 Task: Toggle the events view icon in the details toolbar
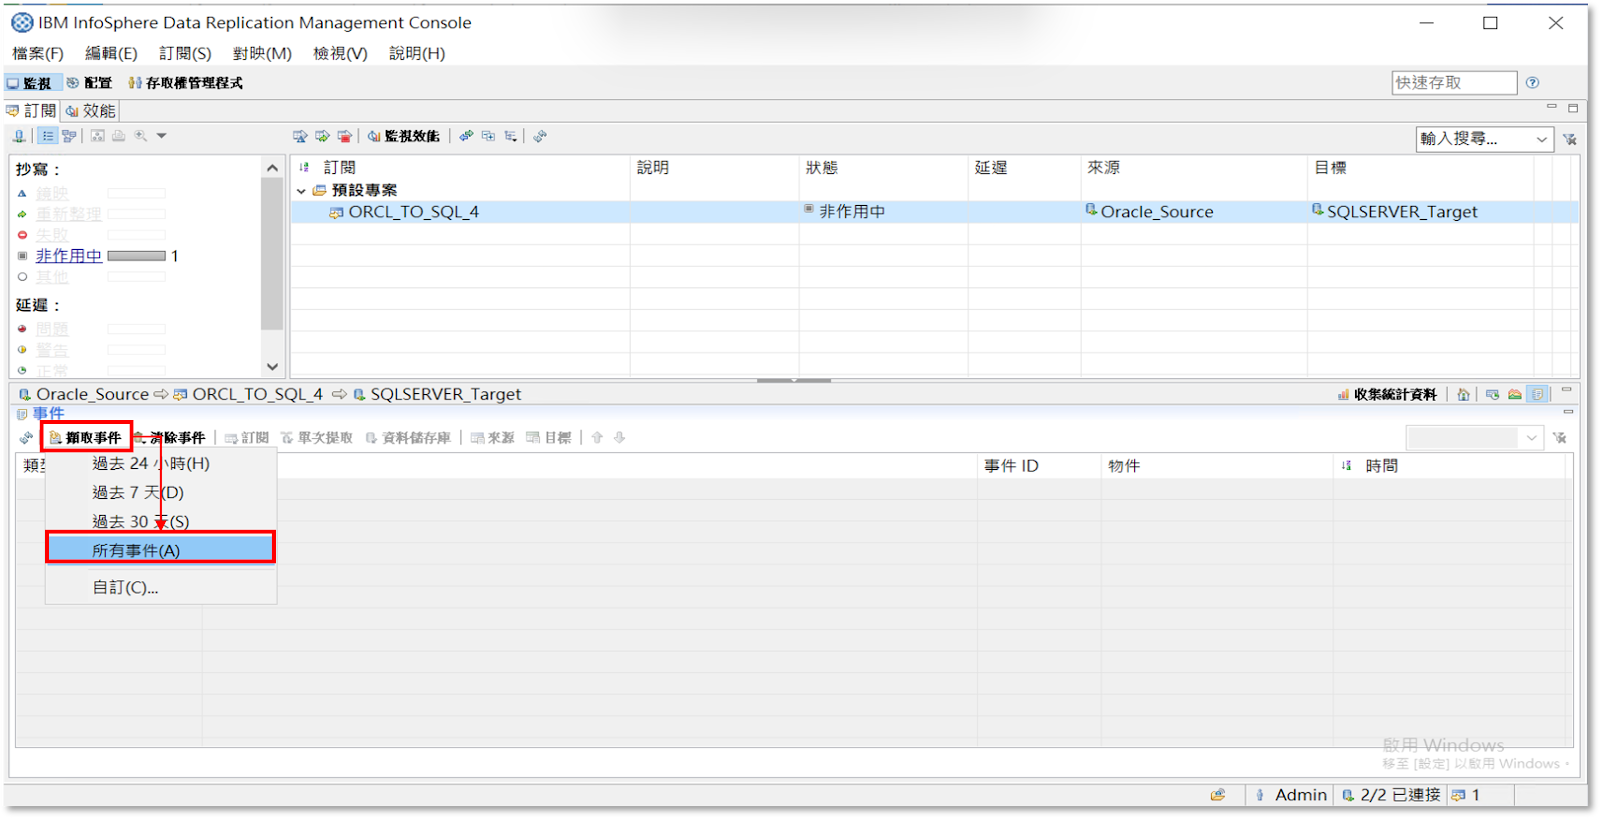pyautogui.click(x=1538, y=395)
